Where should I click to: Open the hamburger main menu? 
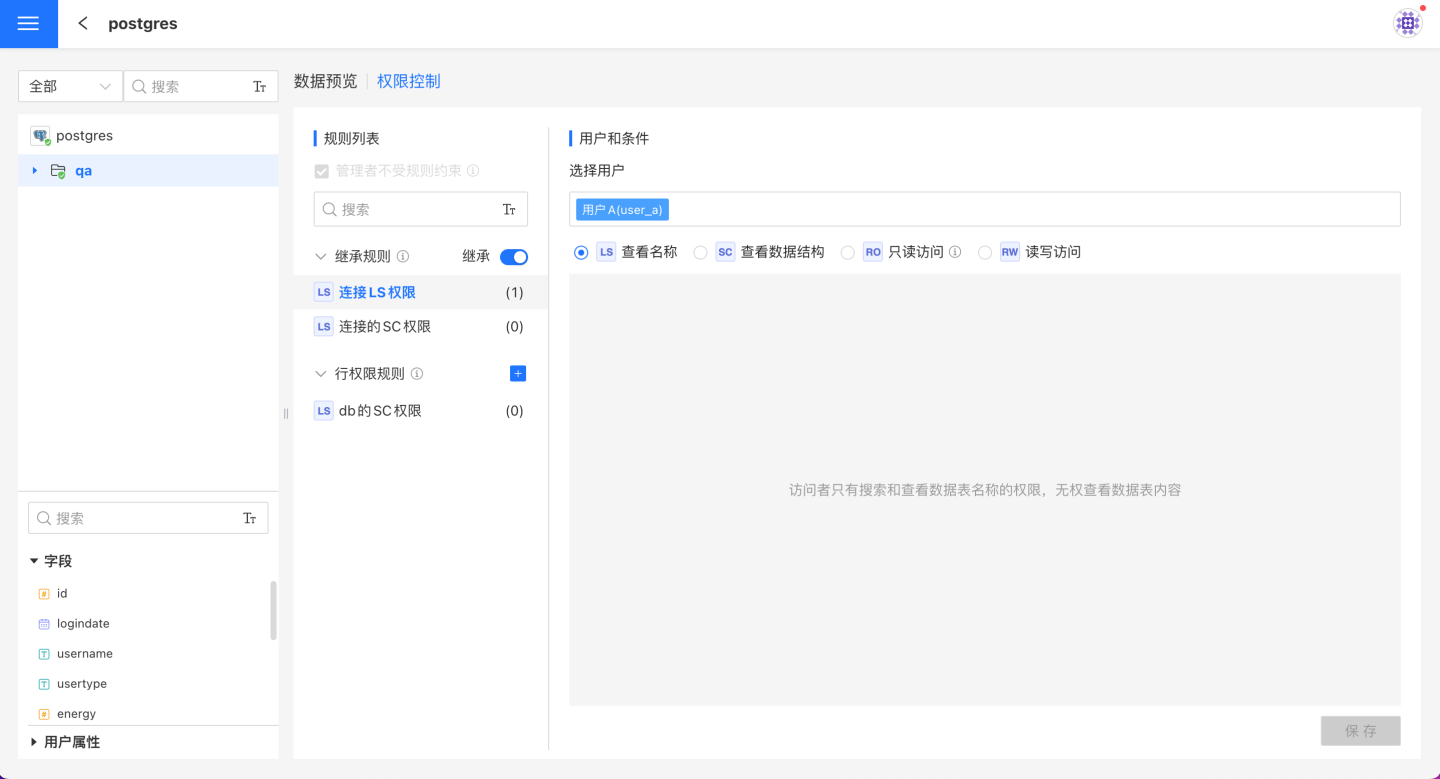[x=28, y=24]
